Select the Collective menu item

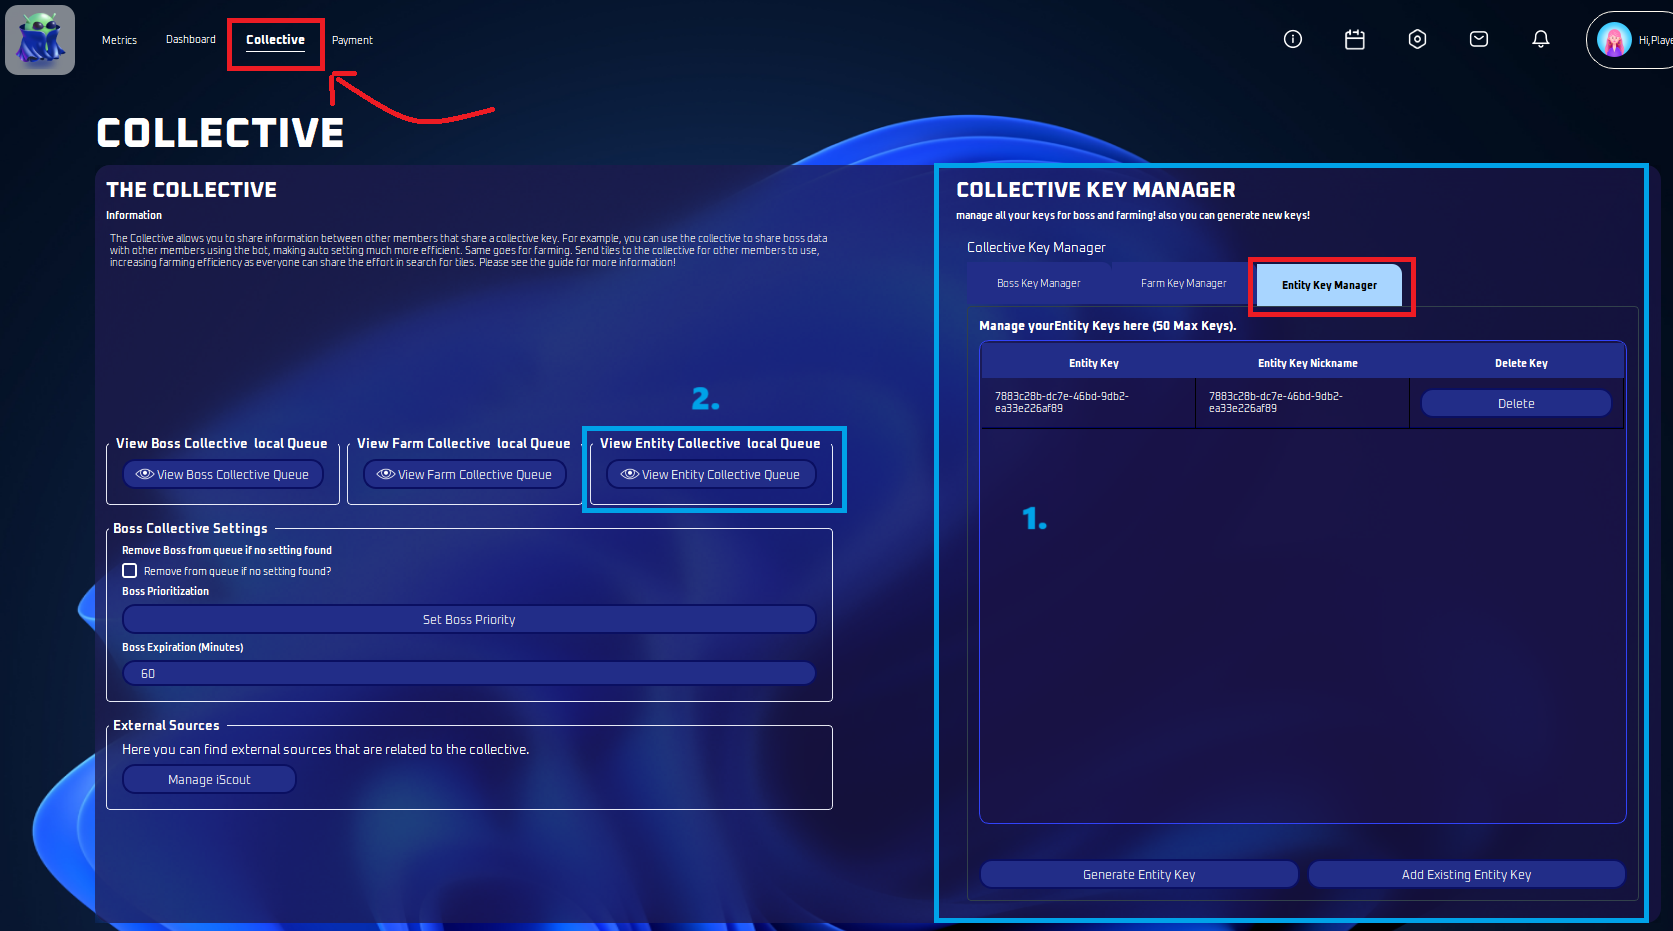pos(275,40)
